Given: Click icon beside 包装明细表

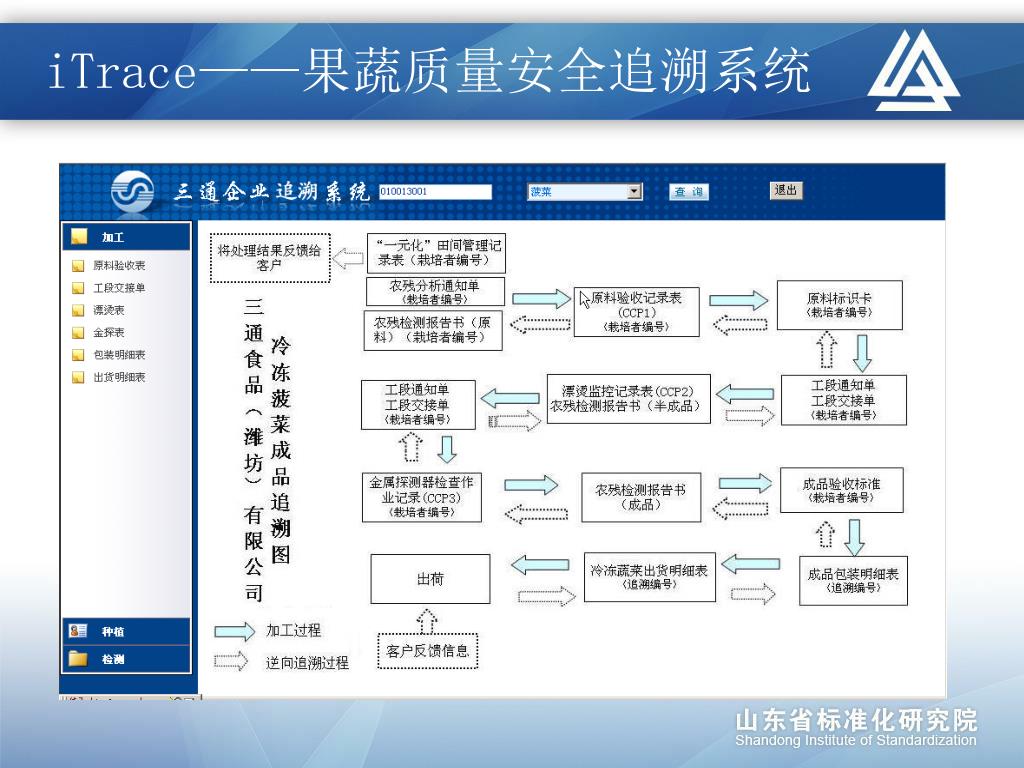Looking at the screenshot, I should coord(78,355).
